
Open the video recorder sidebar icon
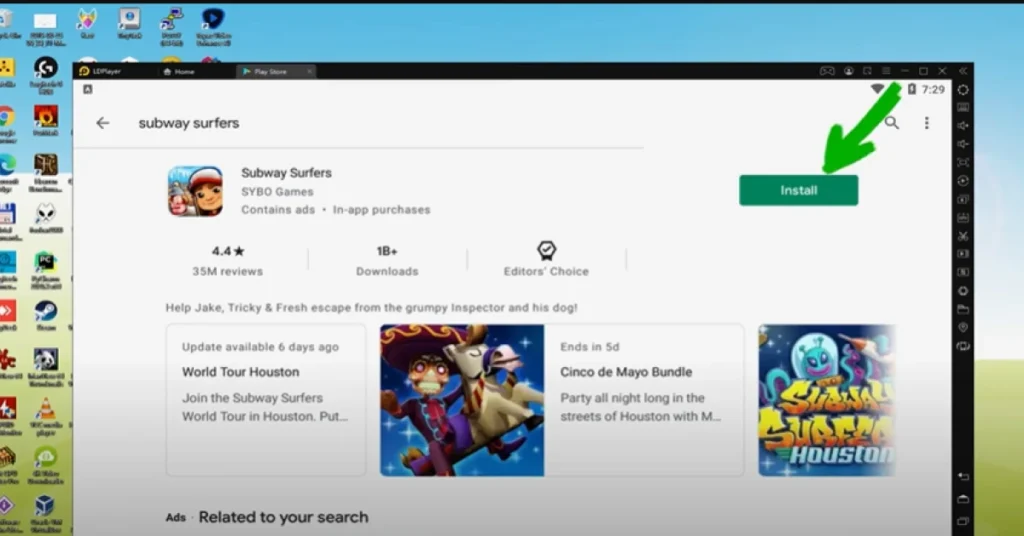[963, 253]
